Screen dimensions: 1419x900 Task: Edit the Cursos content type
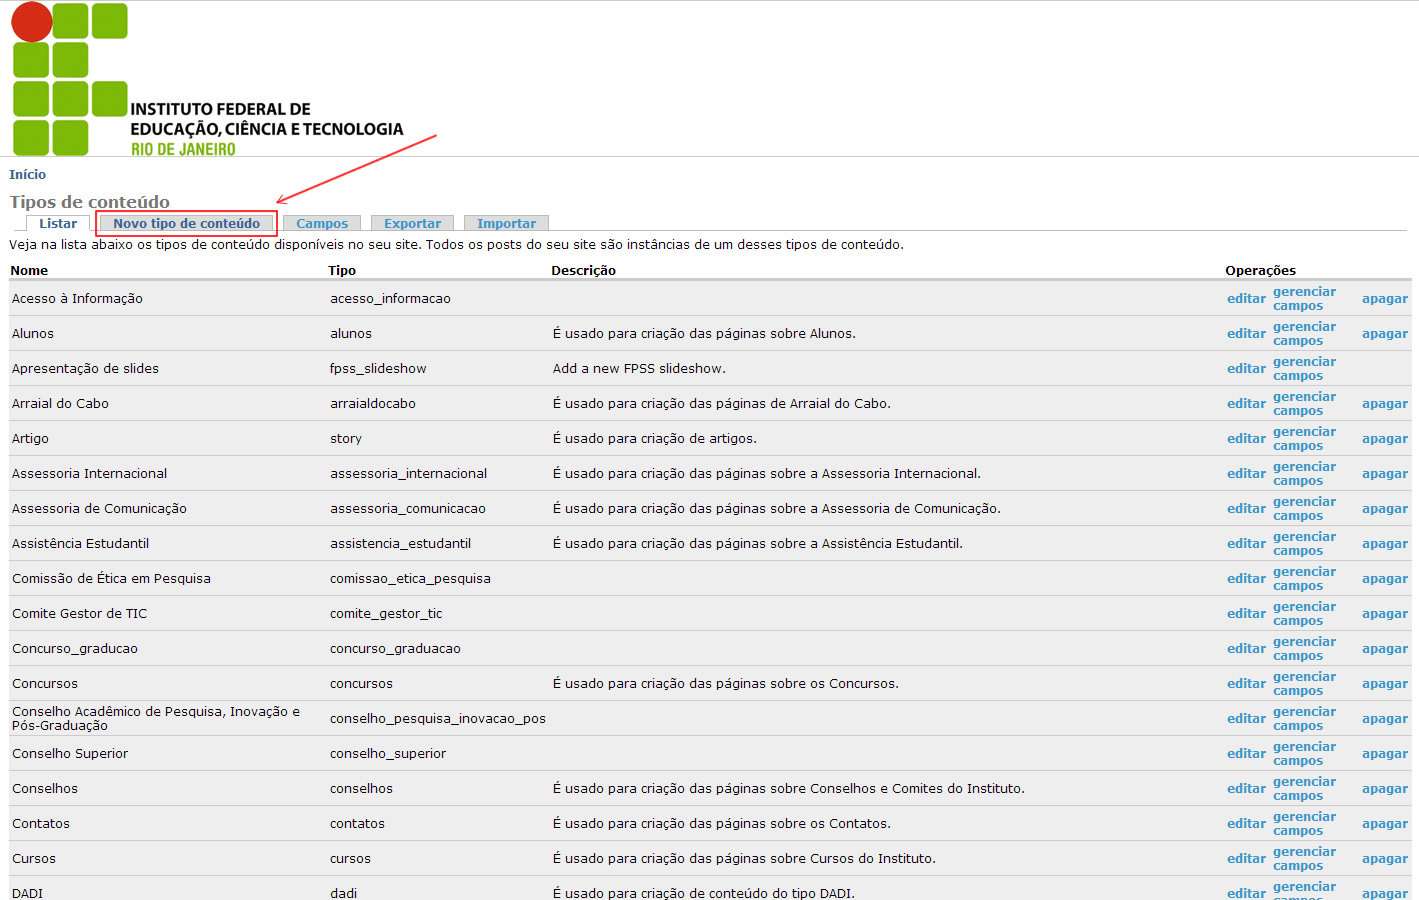point(1246,859)
